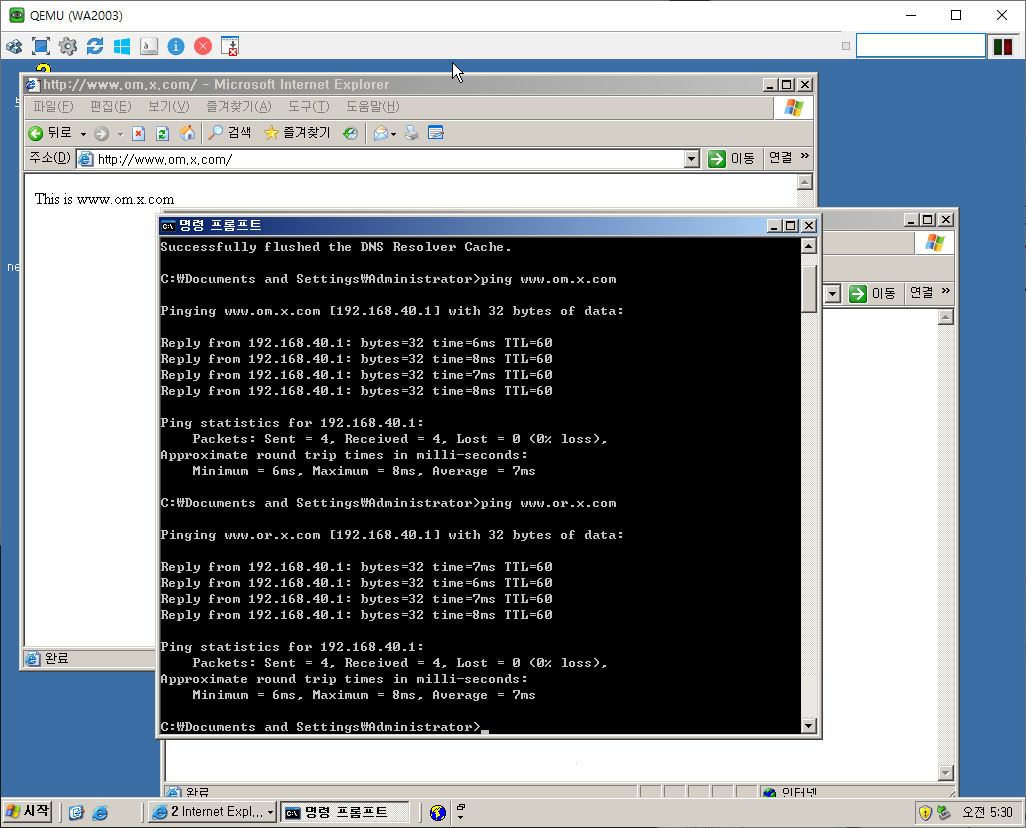Click the red-green indicator box in QEMU toolbar
1026x828 pixels.
click(1003, 46)
